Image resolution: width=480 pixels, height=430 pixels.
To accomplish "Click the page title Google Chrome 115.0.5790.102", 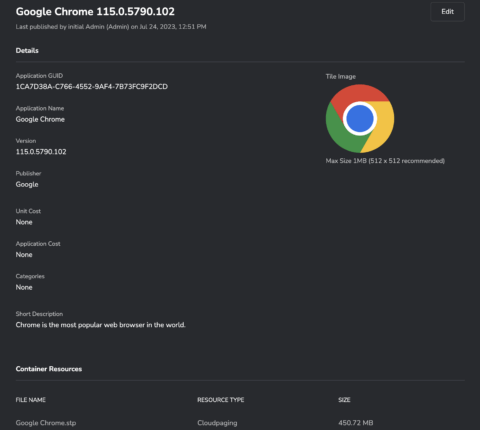I will [x=95, y=12].
